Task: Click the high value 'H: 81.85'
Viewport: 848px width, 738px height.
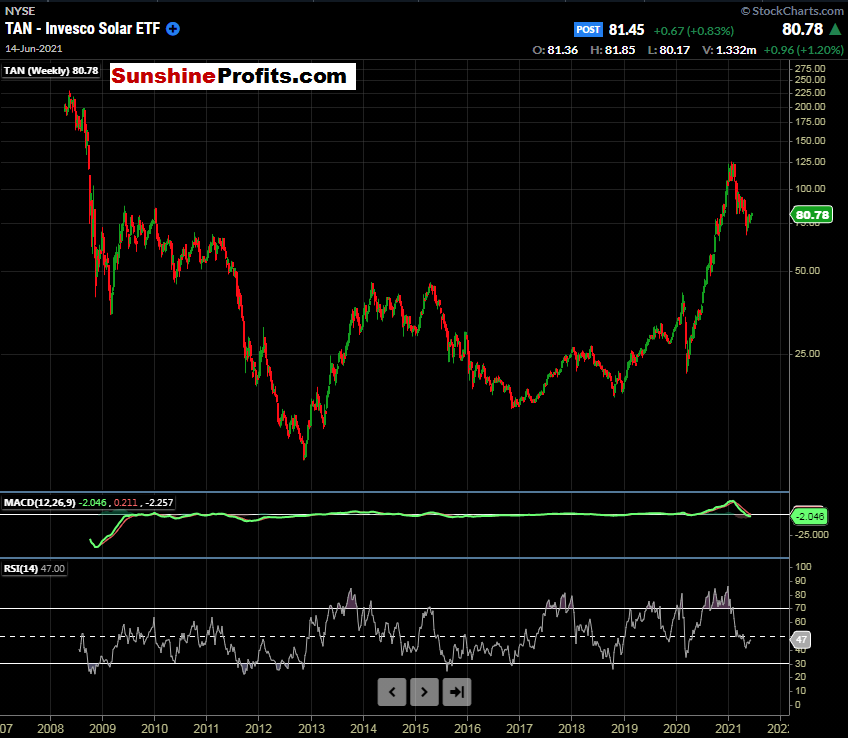Action: pyautogui.click(x=613, y=50)
